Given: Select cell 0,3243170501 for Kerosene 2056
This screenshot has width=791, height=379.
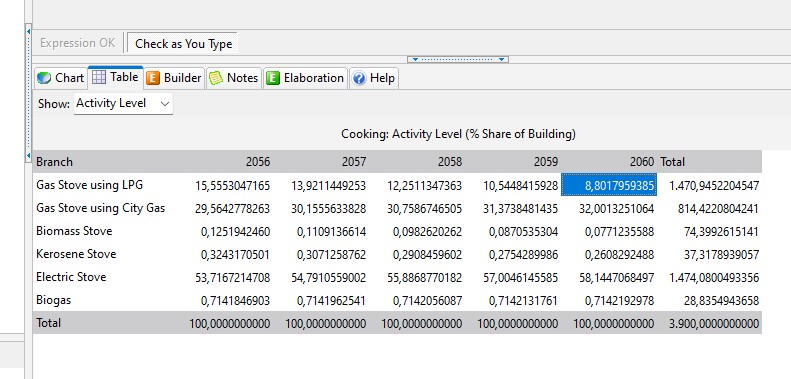Looking at the screenshot, I should coord(236,254).
